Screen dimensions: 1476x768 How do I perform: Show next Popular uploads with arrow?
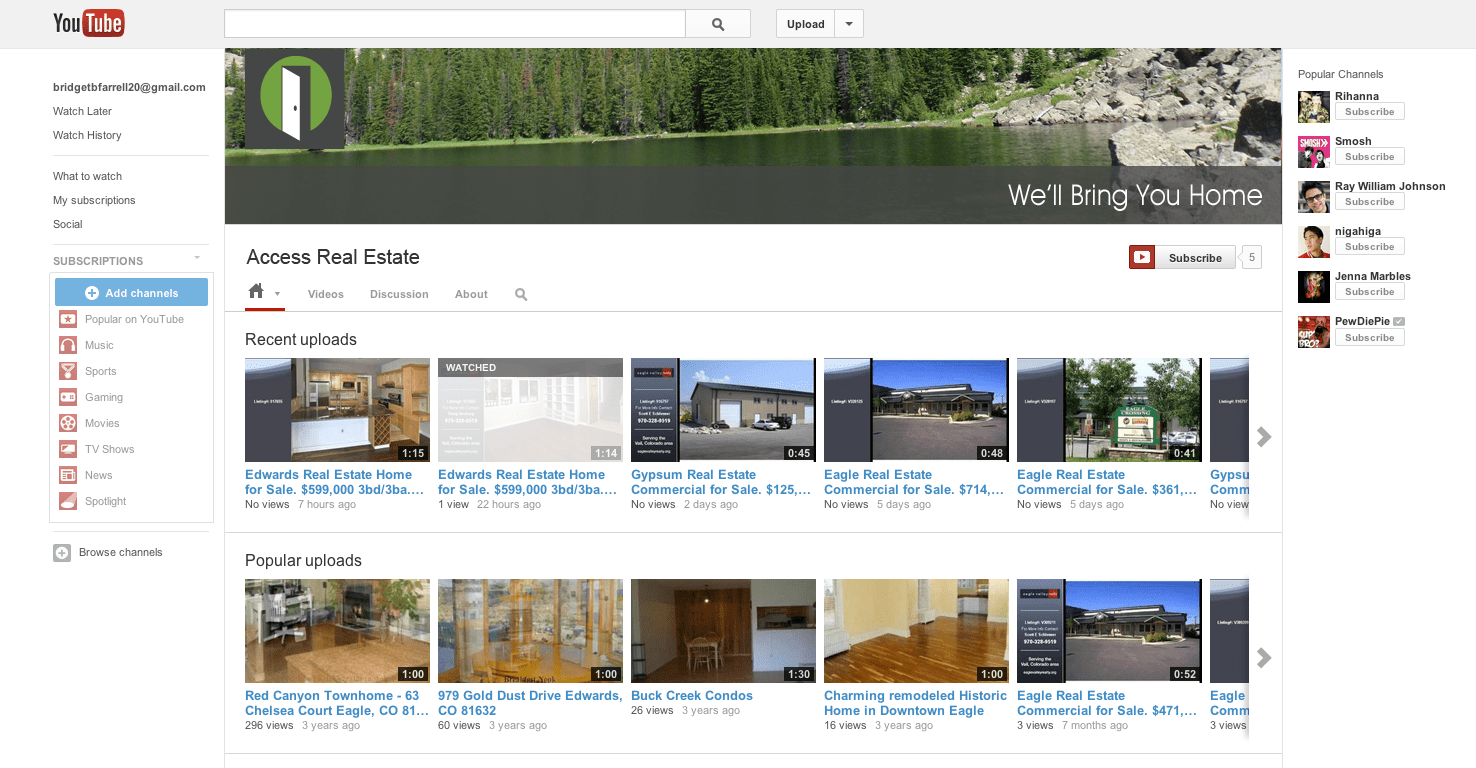(1264, 657)
